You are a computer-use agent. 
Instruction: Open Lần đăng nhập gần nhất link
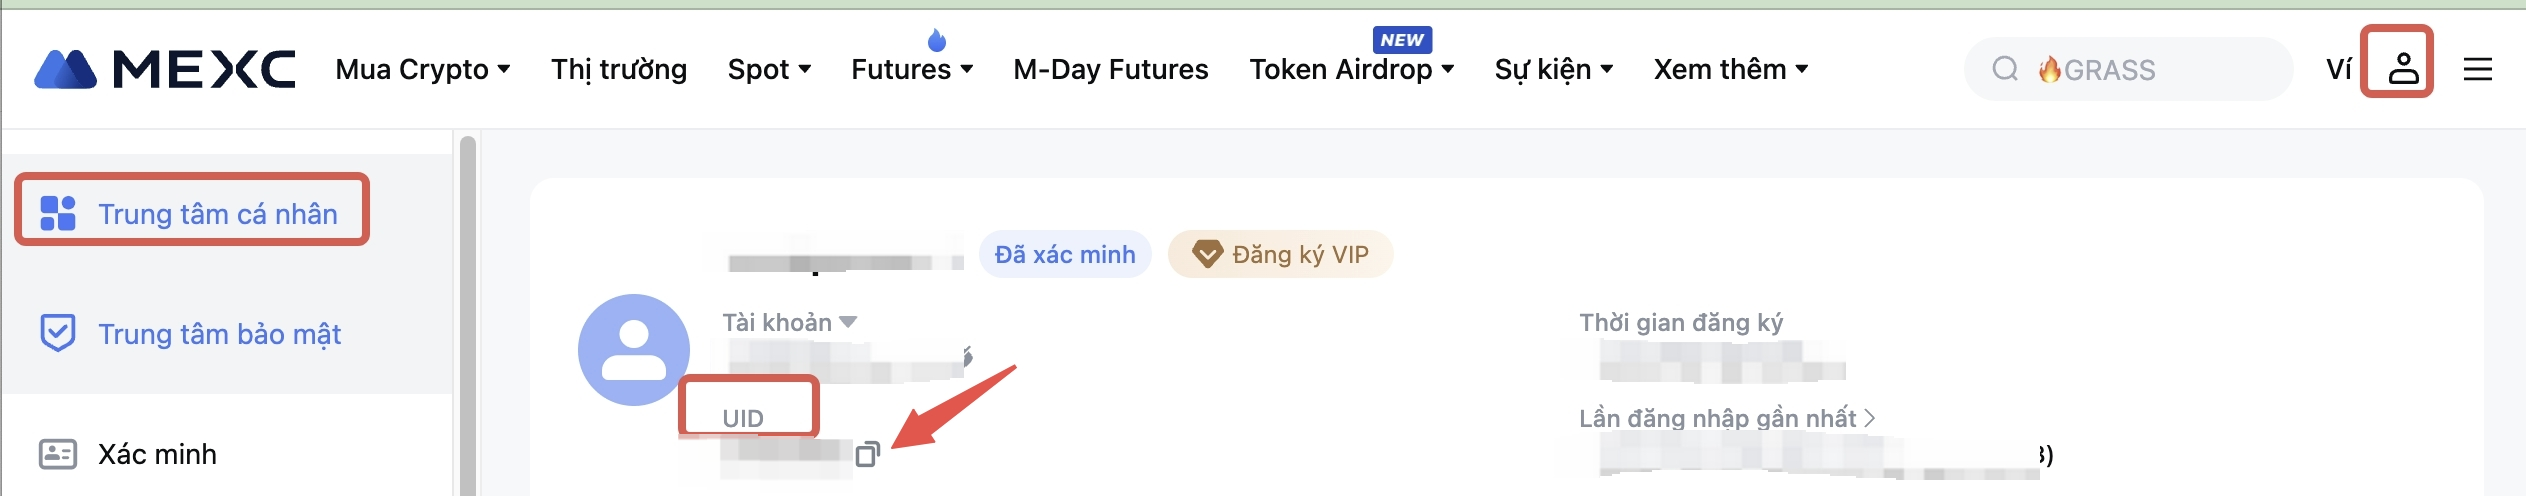[x=1726, y=418]
